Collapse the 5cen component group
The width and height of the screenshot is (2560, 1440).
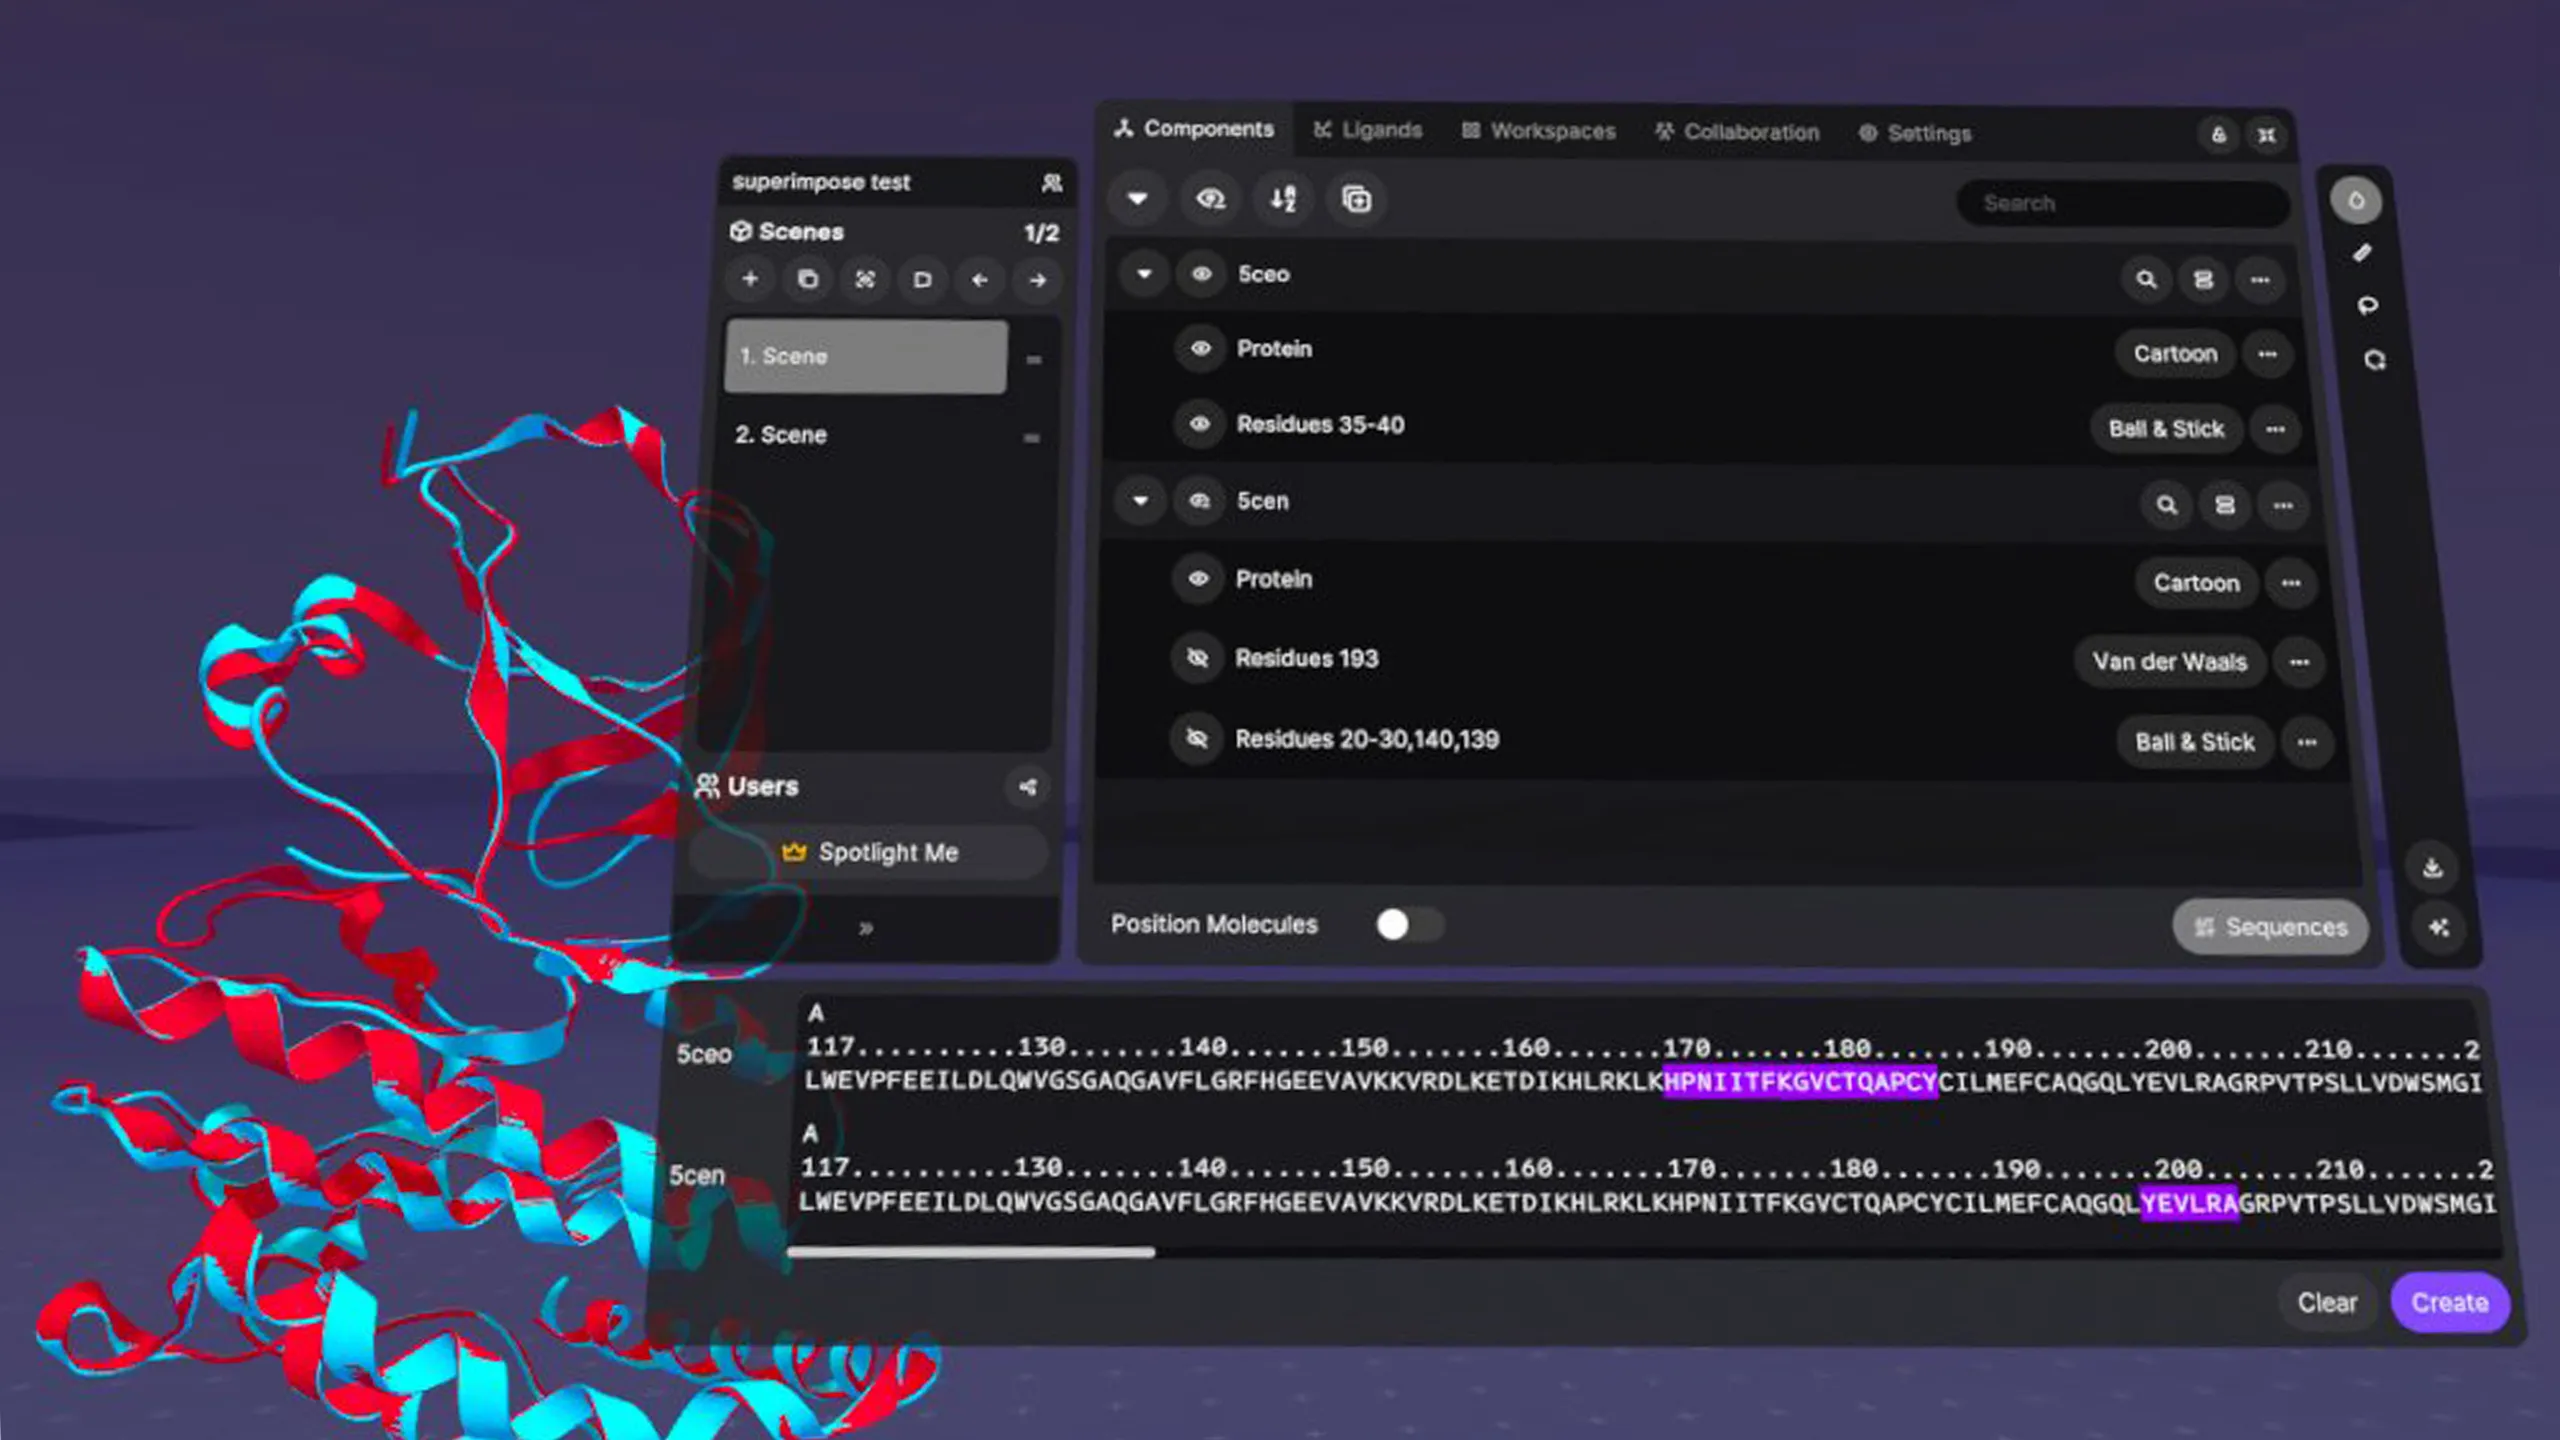[x=1141, y=501]
